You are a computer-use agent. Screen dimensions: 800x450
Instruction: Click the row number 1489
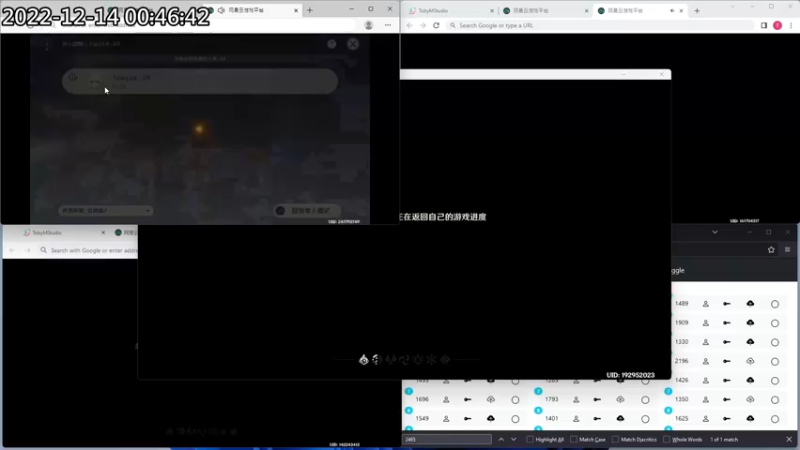pyautogui.click(x=681, y=304)
